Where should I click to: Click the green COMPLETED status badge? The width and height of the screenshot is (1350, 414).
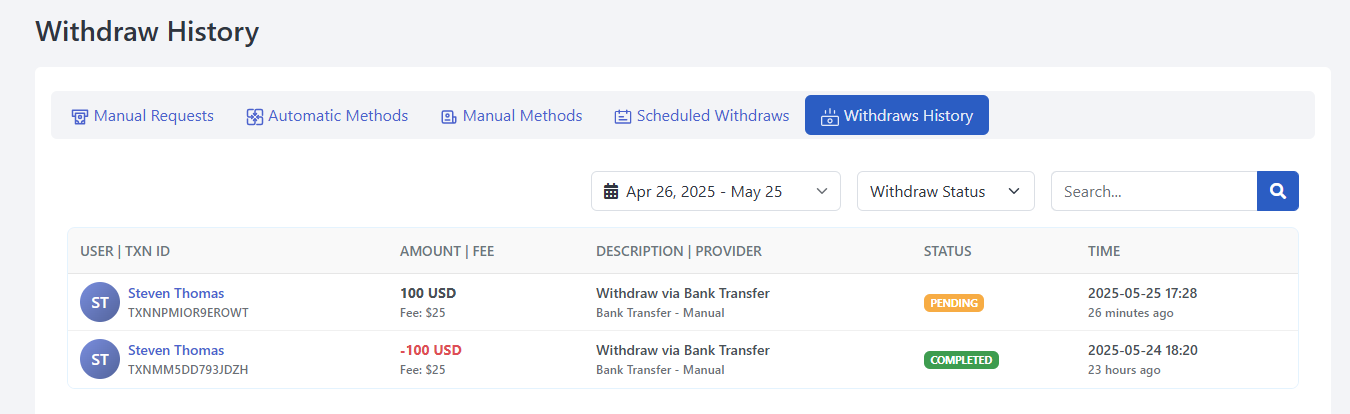coord(960,360)
